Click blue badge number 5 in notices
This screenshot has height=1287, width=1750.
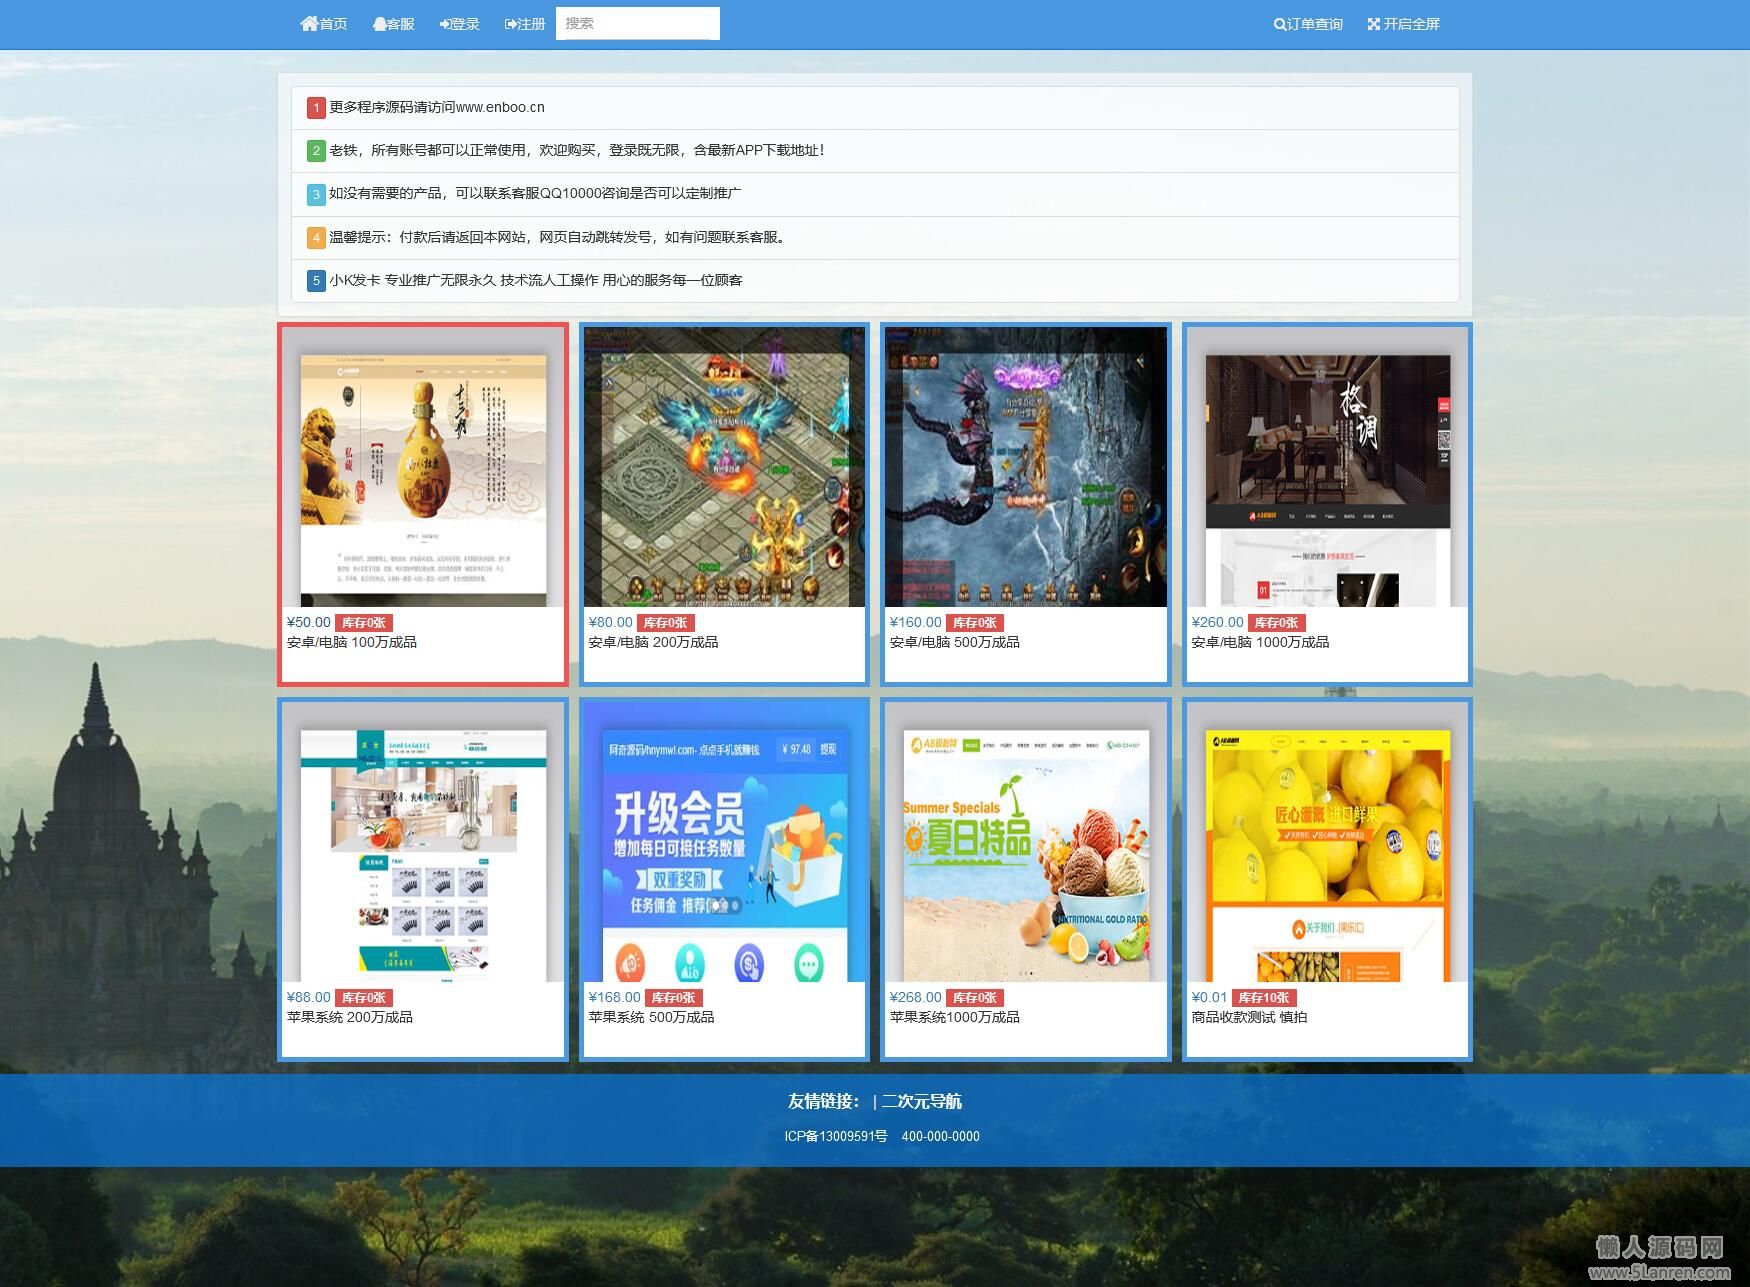[x=316, y=281]
